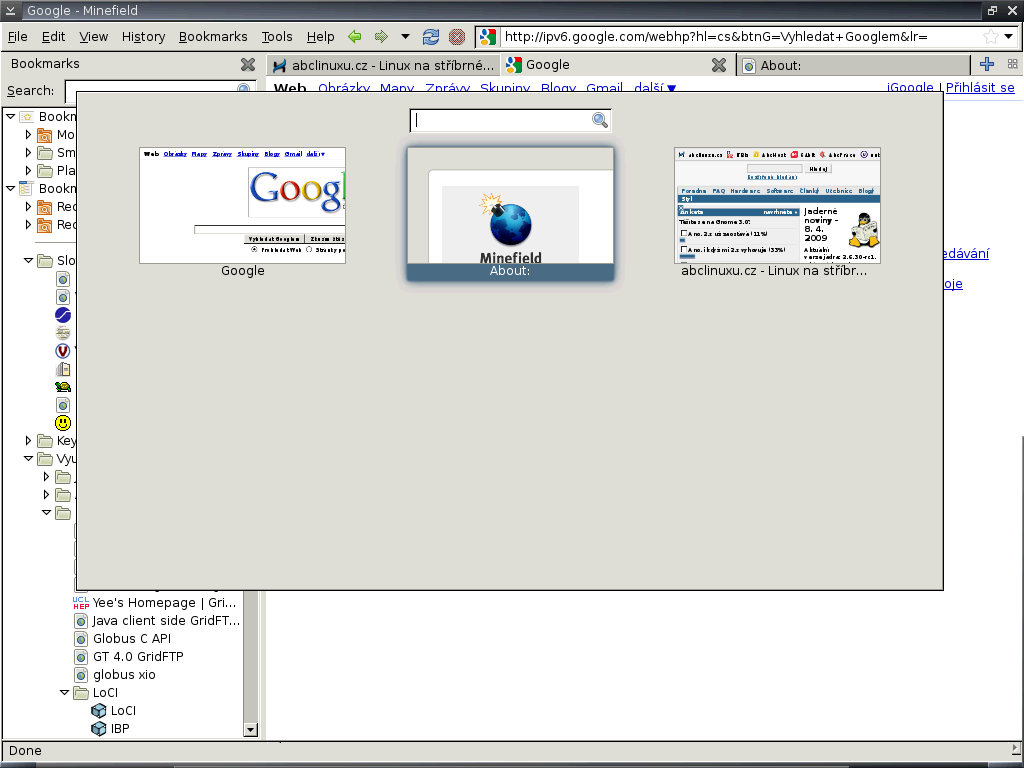Click the page icon beside Globus C API

pos(81,639)
